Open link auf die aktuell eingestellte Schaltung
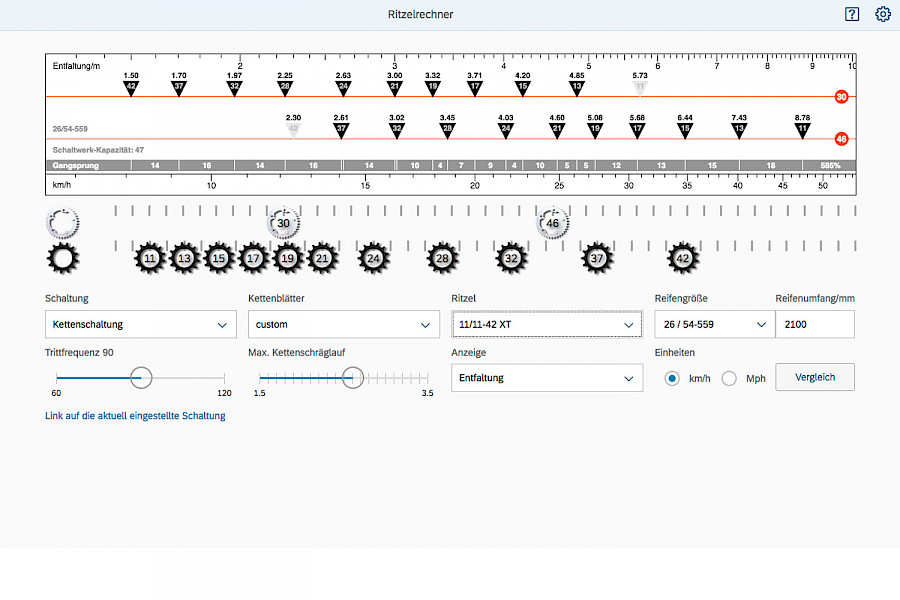 135,416
